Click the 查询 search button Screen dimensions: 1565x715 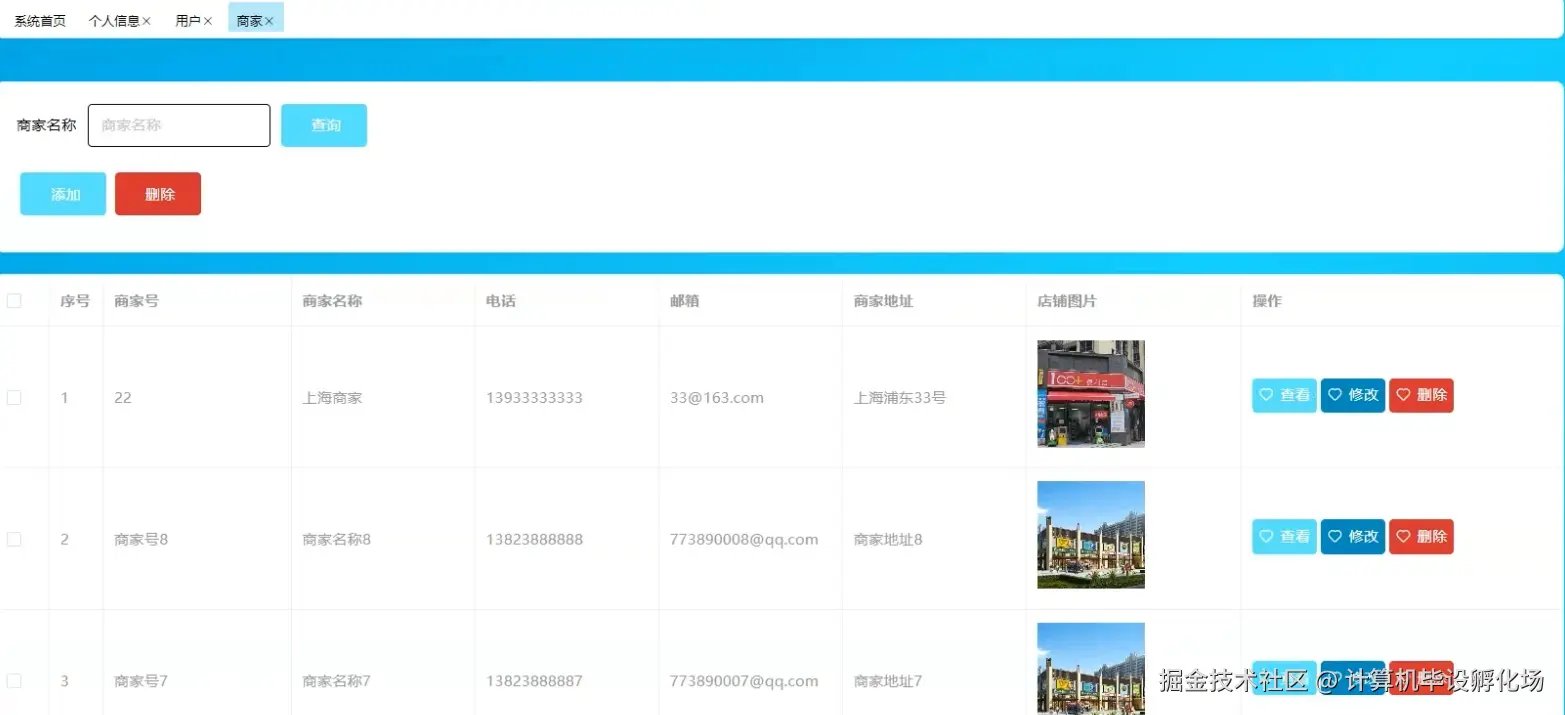(x=323, y=125)
